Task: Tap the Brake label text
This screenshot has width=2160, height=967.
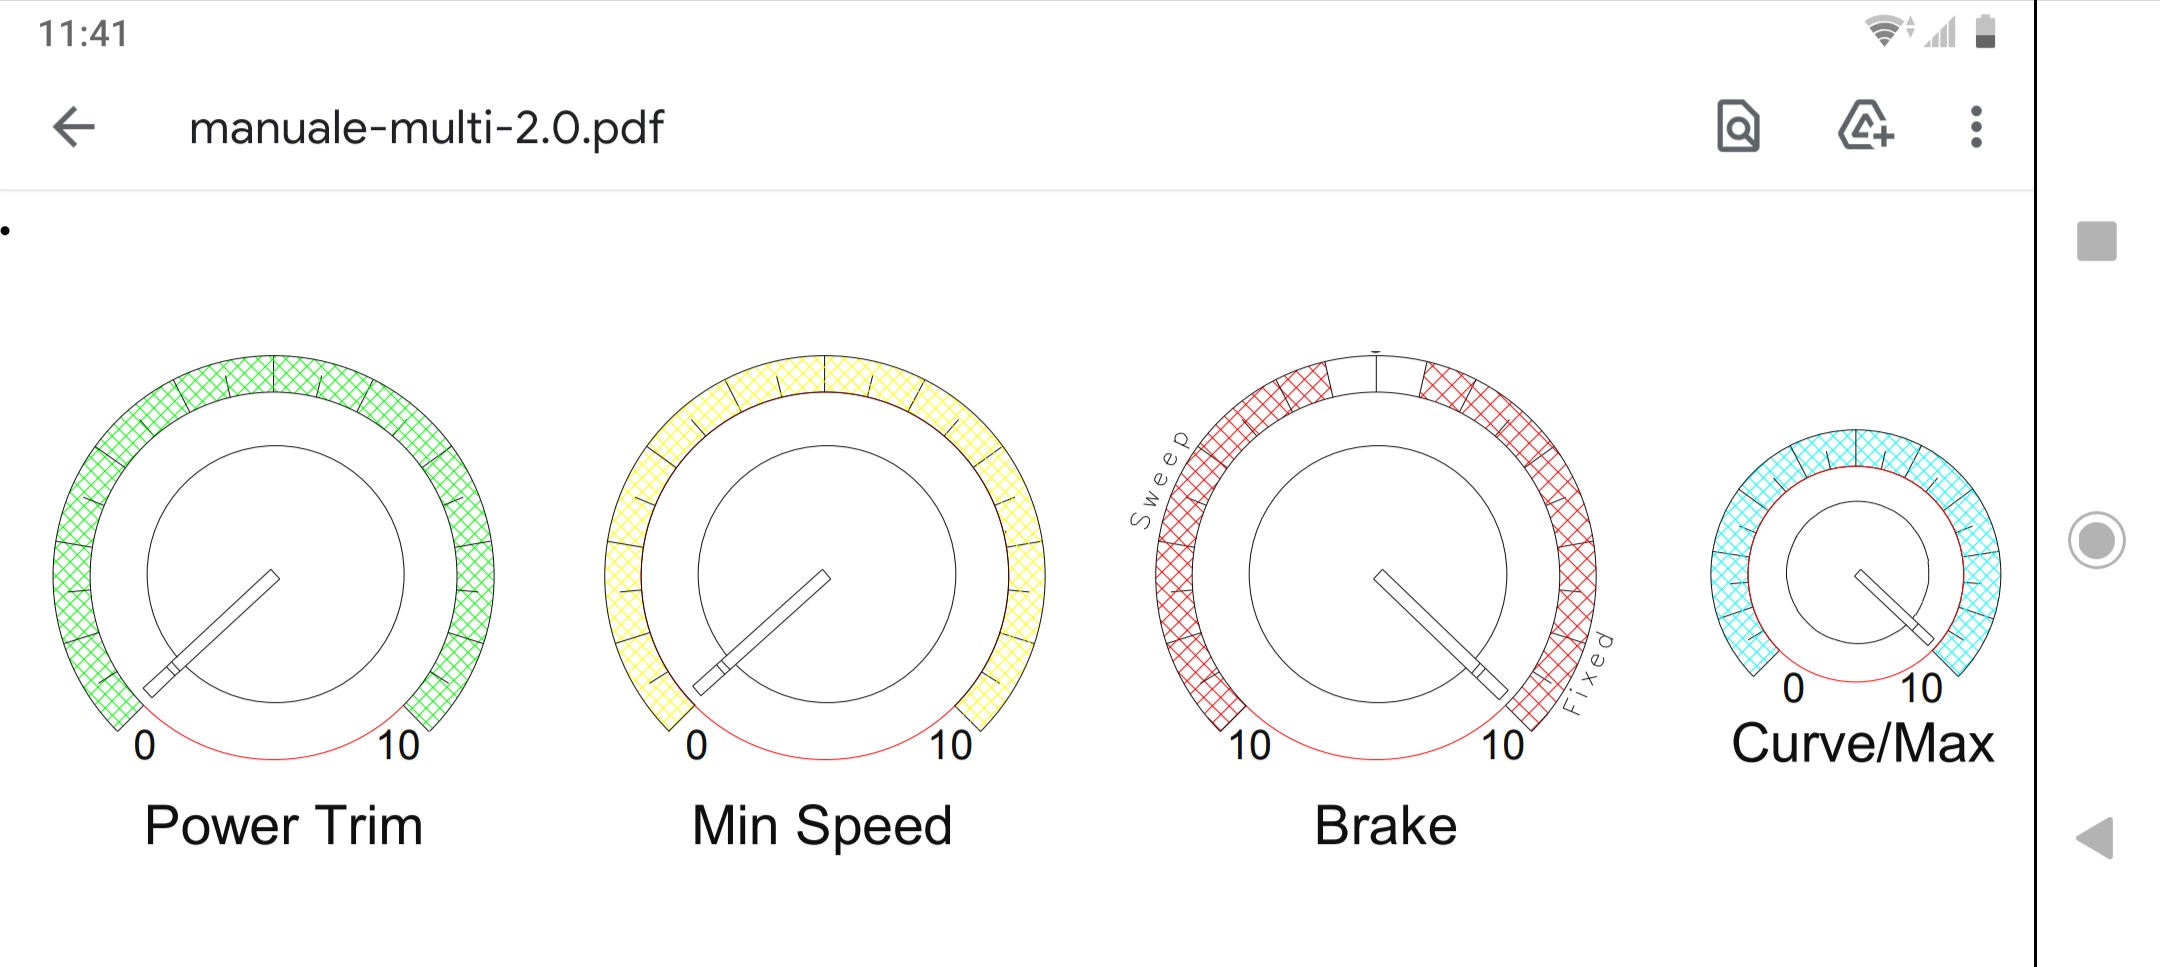Action: point(1385,826)
